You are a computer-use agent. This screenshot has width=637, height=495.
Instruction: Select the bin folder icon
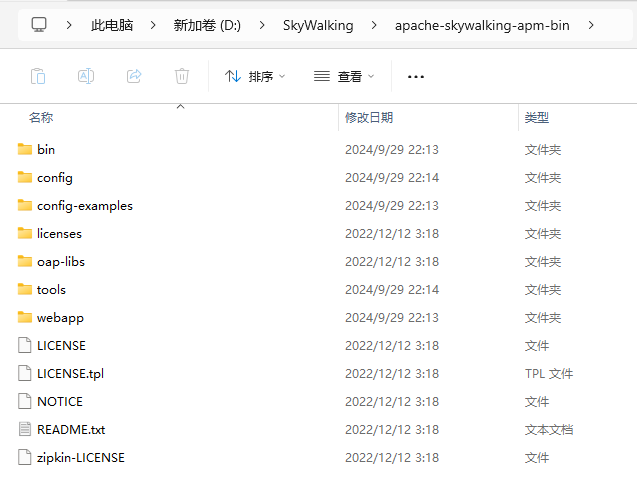tap(25, 149)
